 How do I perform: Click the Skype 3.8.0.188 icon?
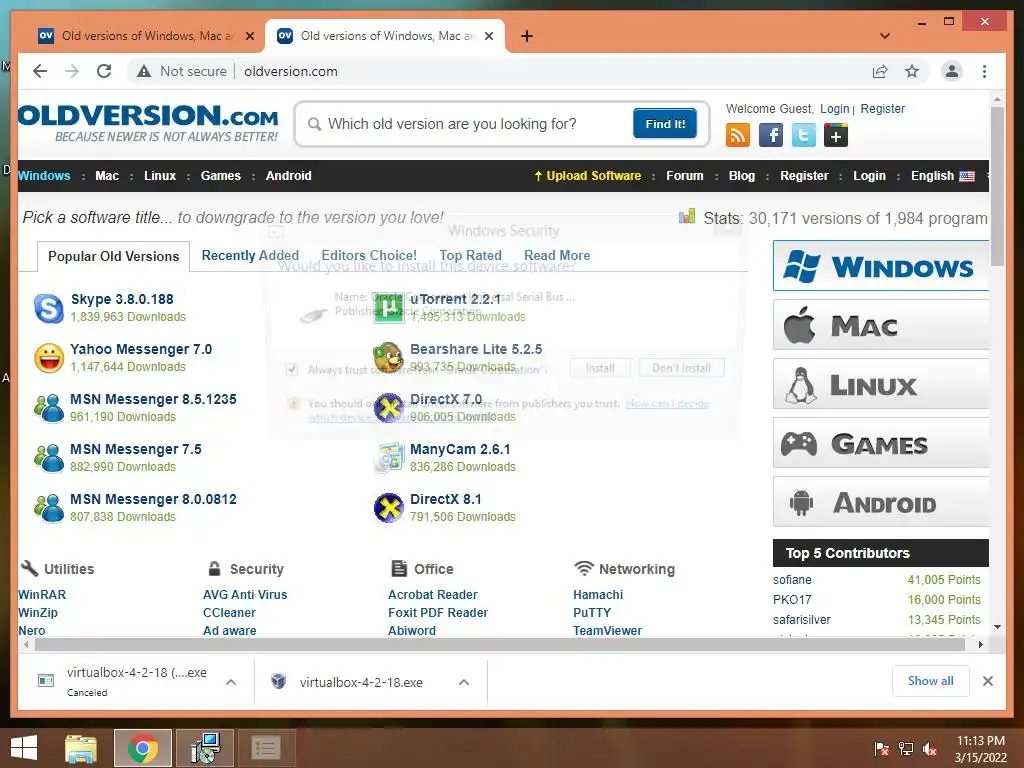(x=49, y=308)
